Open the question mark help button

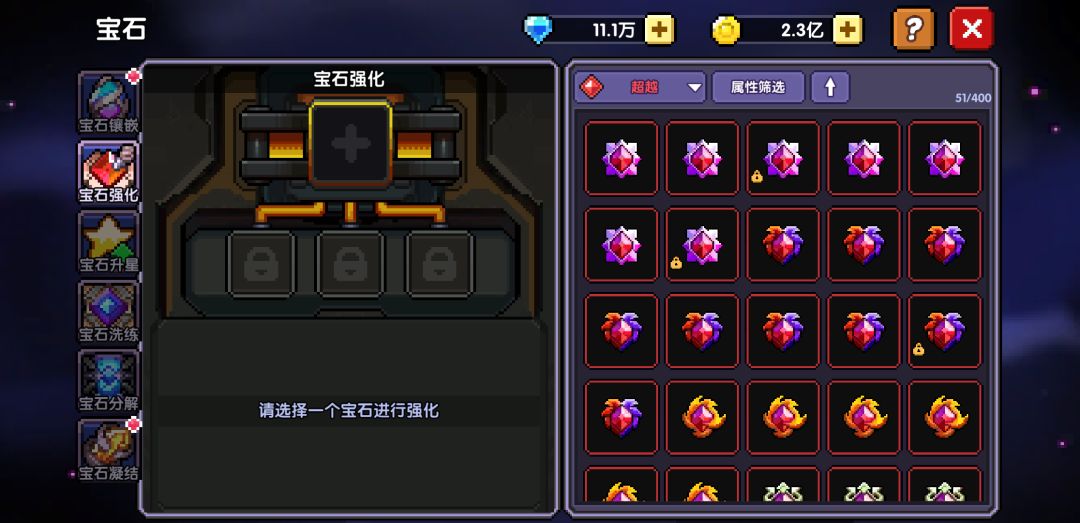pos(914,29)
